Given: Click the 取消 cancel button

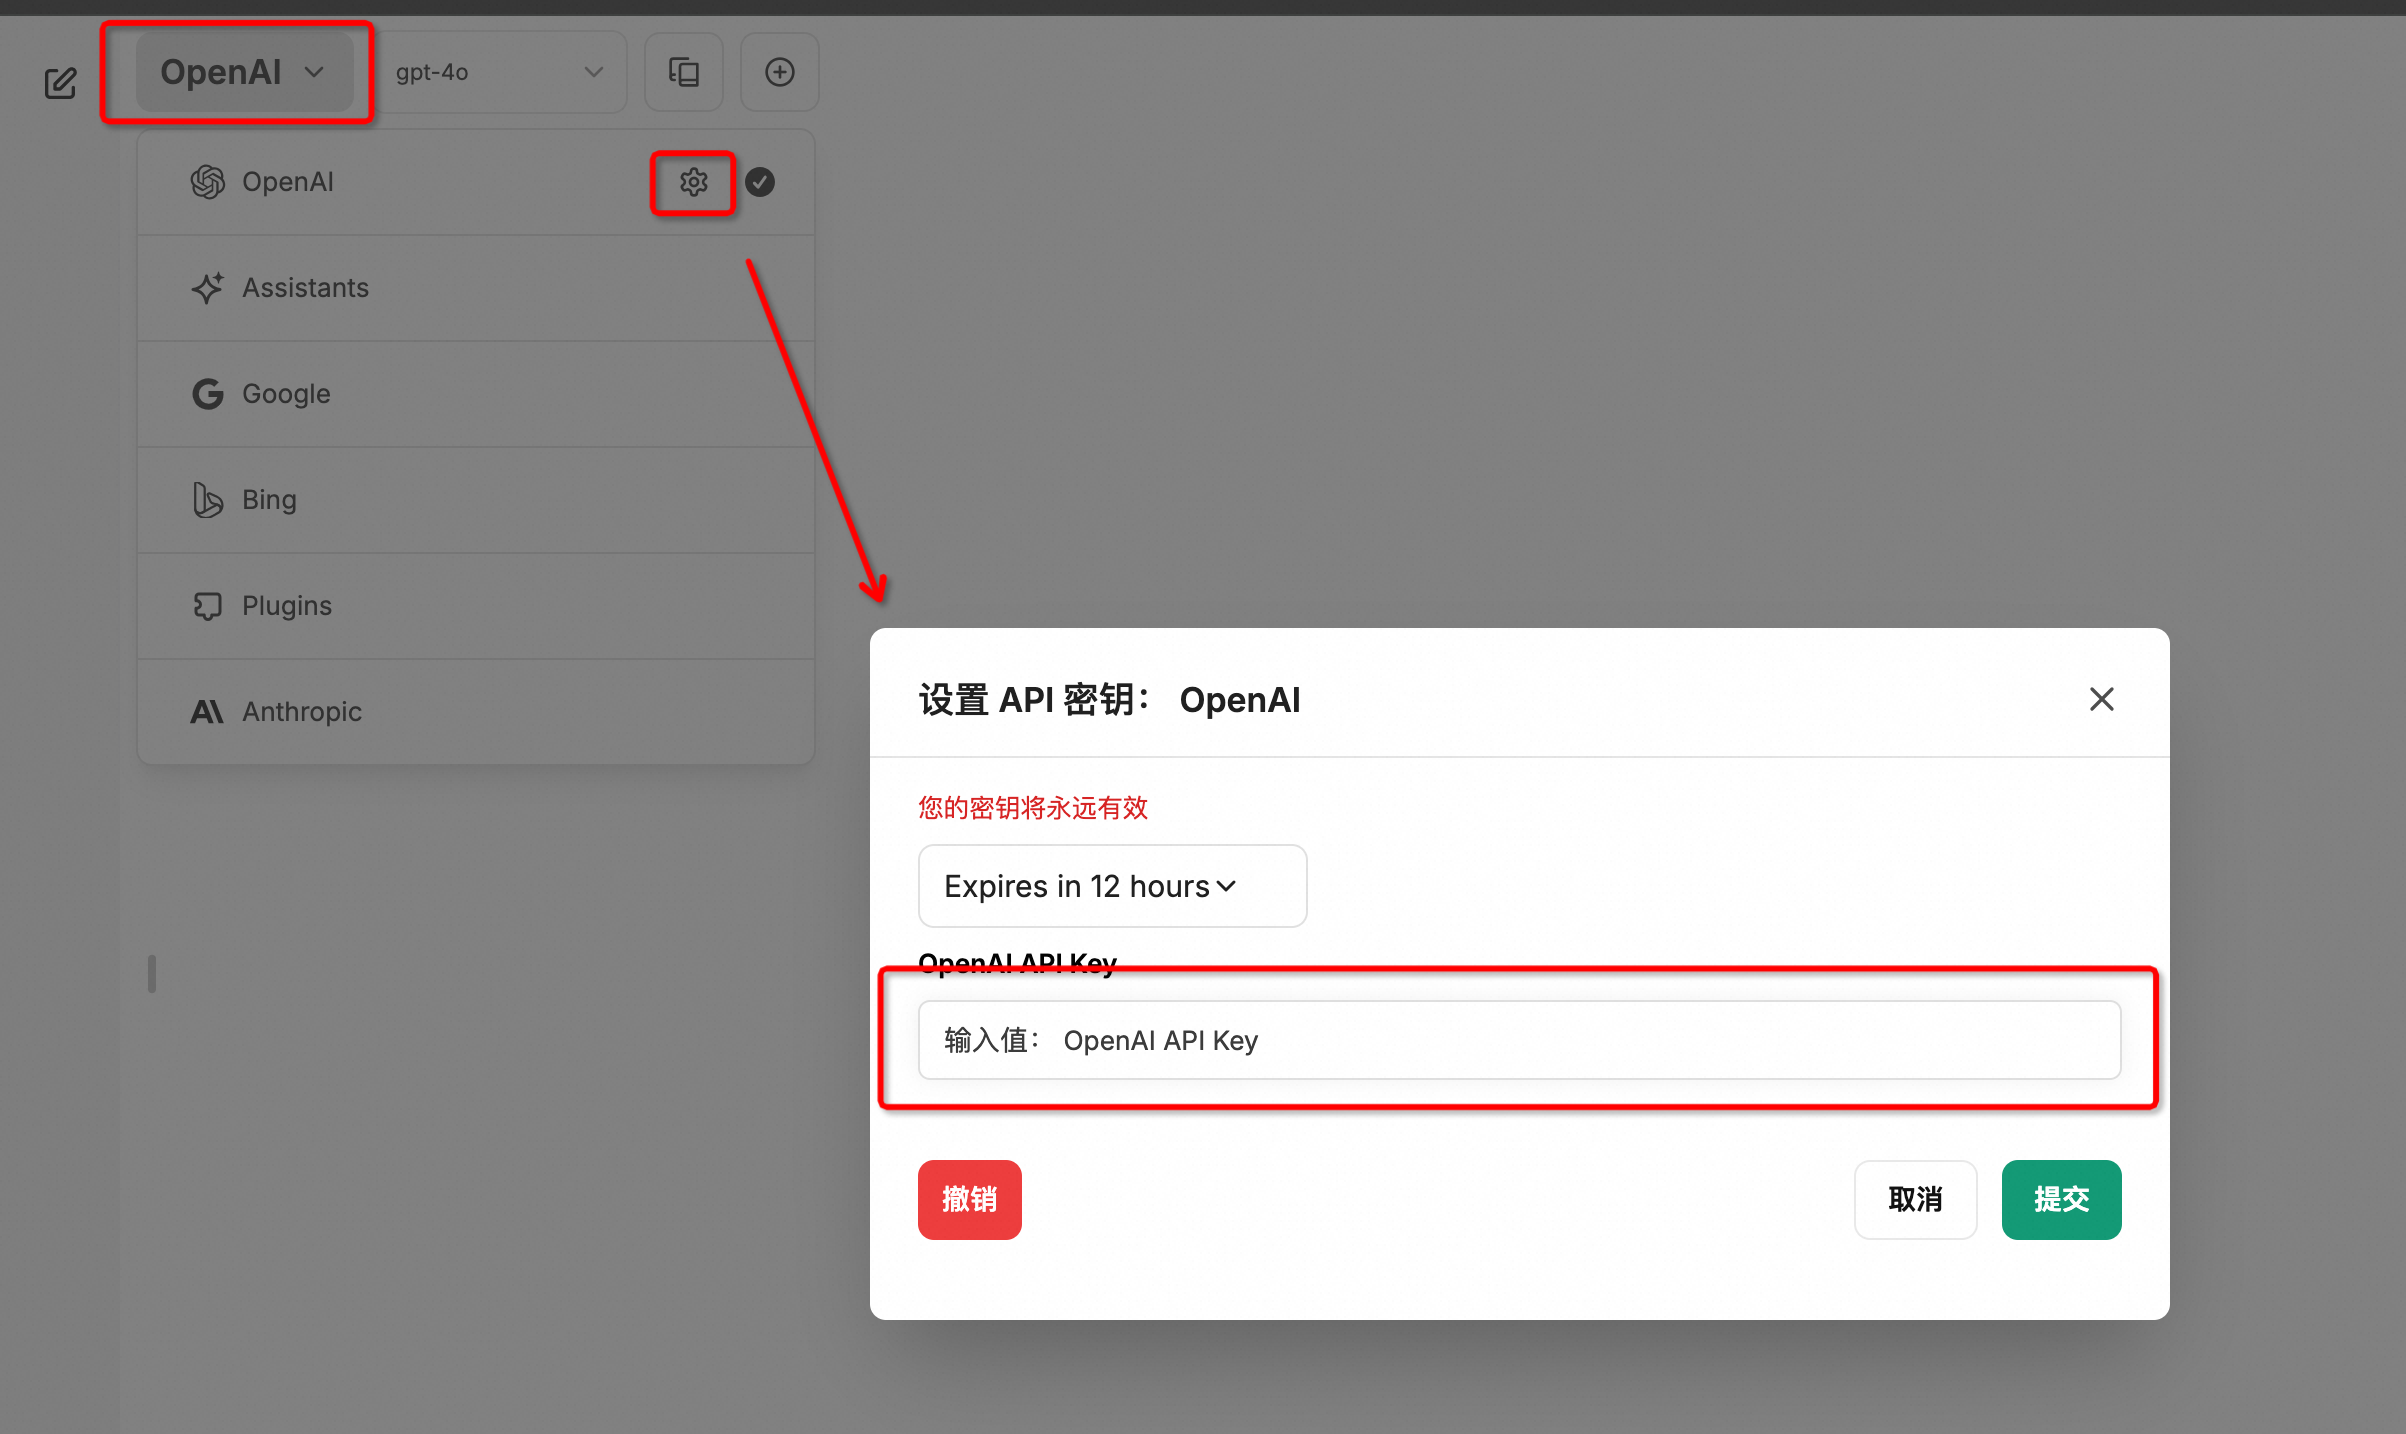Looking at the screenshot, I should (1915, 1199).
